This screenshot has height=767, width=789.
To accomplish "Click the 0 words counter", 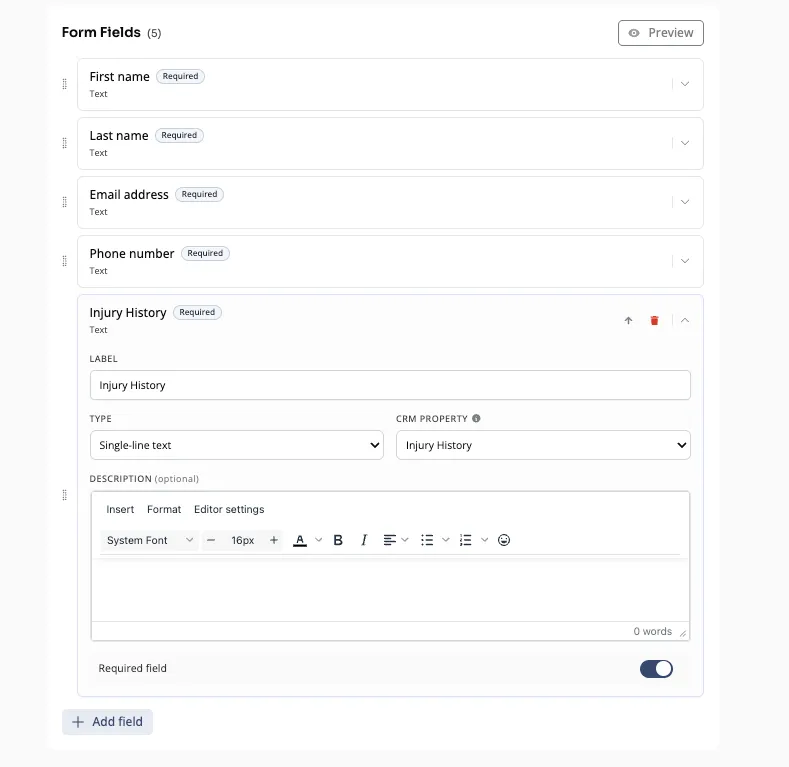I will [652, 631].
